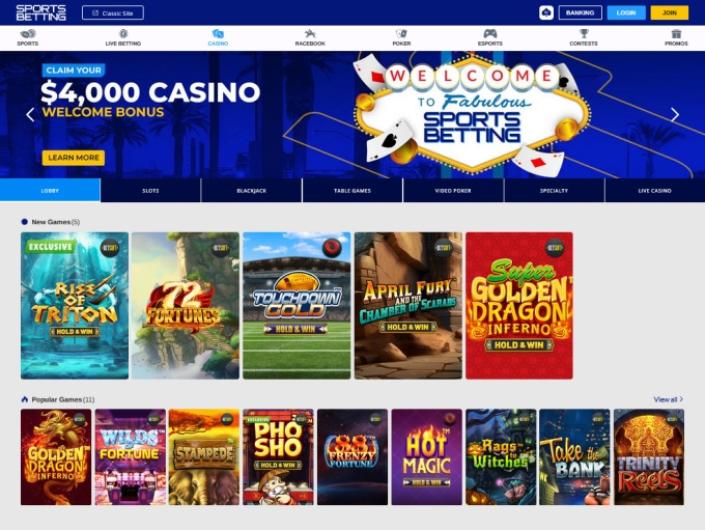The height and width of the screenshot is (530, 705).
Task: Click the cloud icon beside Banking
Action: click(x=546, y=13)
